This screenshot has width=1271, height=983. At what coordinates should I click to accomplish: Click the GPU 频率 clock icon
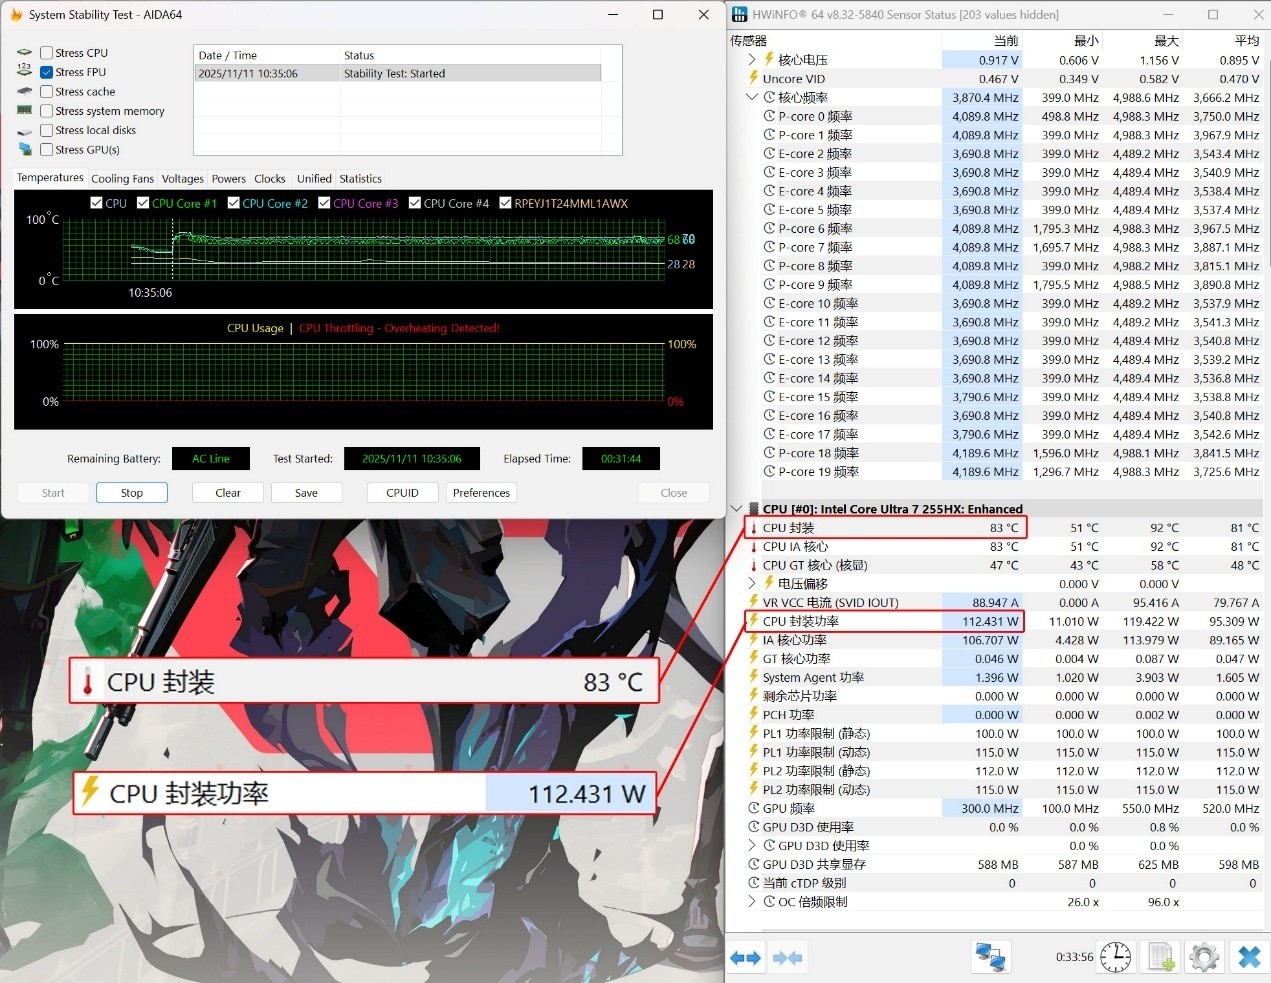754,808
